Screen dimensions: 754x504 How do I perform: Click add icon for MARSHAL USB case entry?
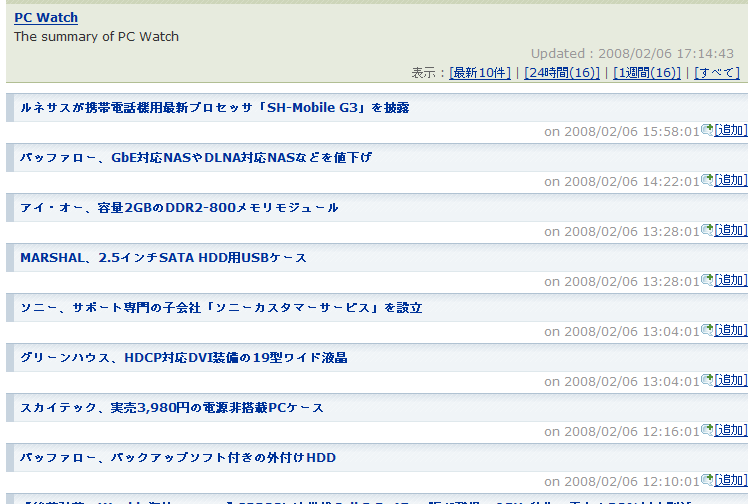click(x=707, y=279)
